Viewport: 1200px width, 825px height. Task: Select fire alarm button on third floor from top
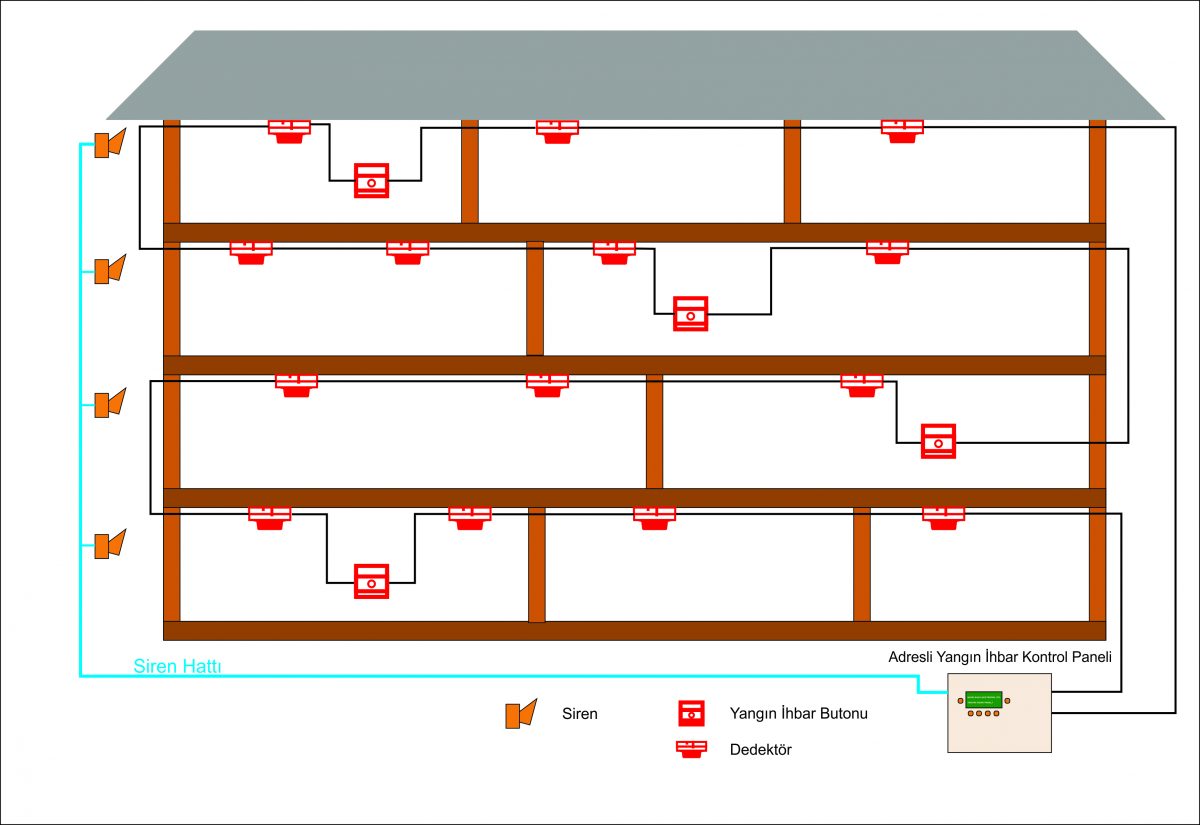pyautogui.click(x=938, y=441)
